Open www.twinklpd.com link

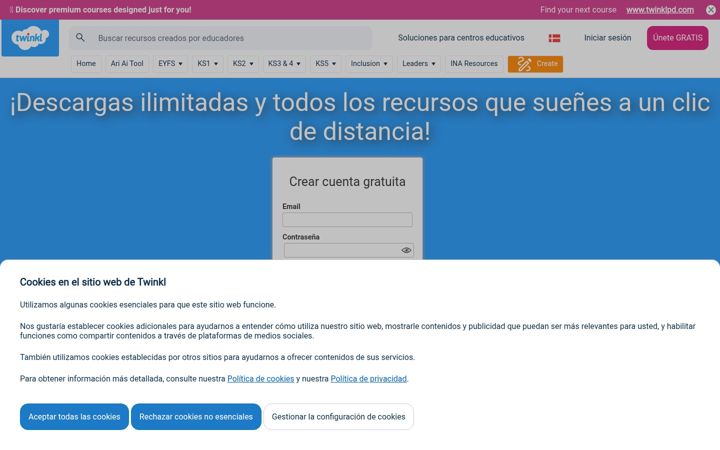pyautogui.click(x=660, y=10)
